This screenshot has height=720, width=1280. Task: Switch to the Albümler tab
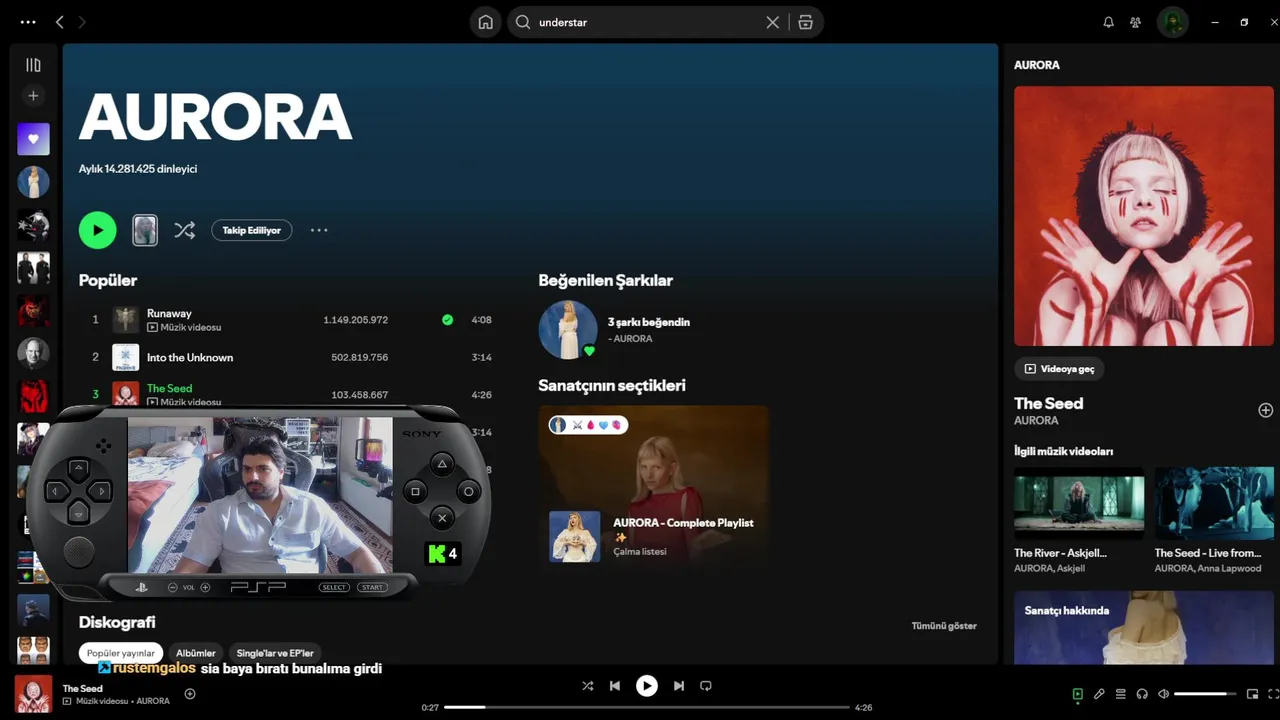196,653
